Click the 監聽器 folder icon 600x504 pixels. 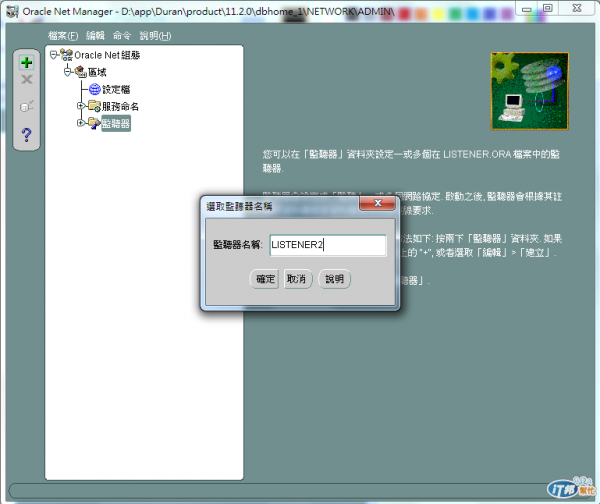click(x=94, y=123)
